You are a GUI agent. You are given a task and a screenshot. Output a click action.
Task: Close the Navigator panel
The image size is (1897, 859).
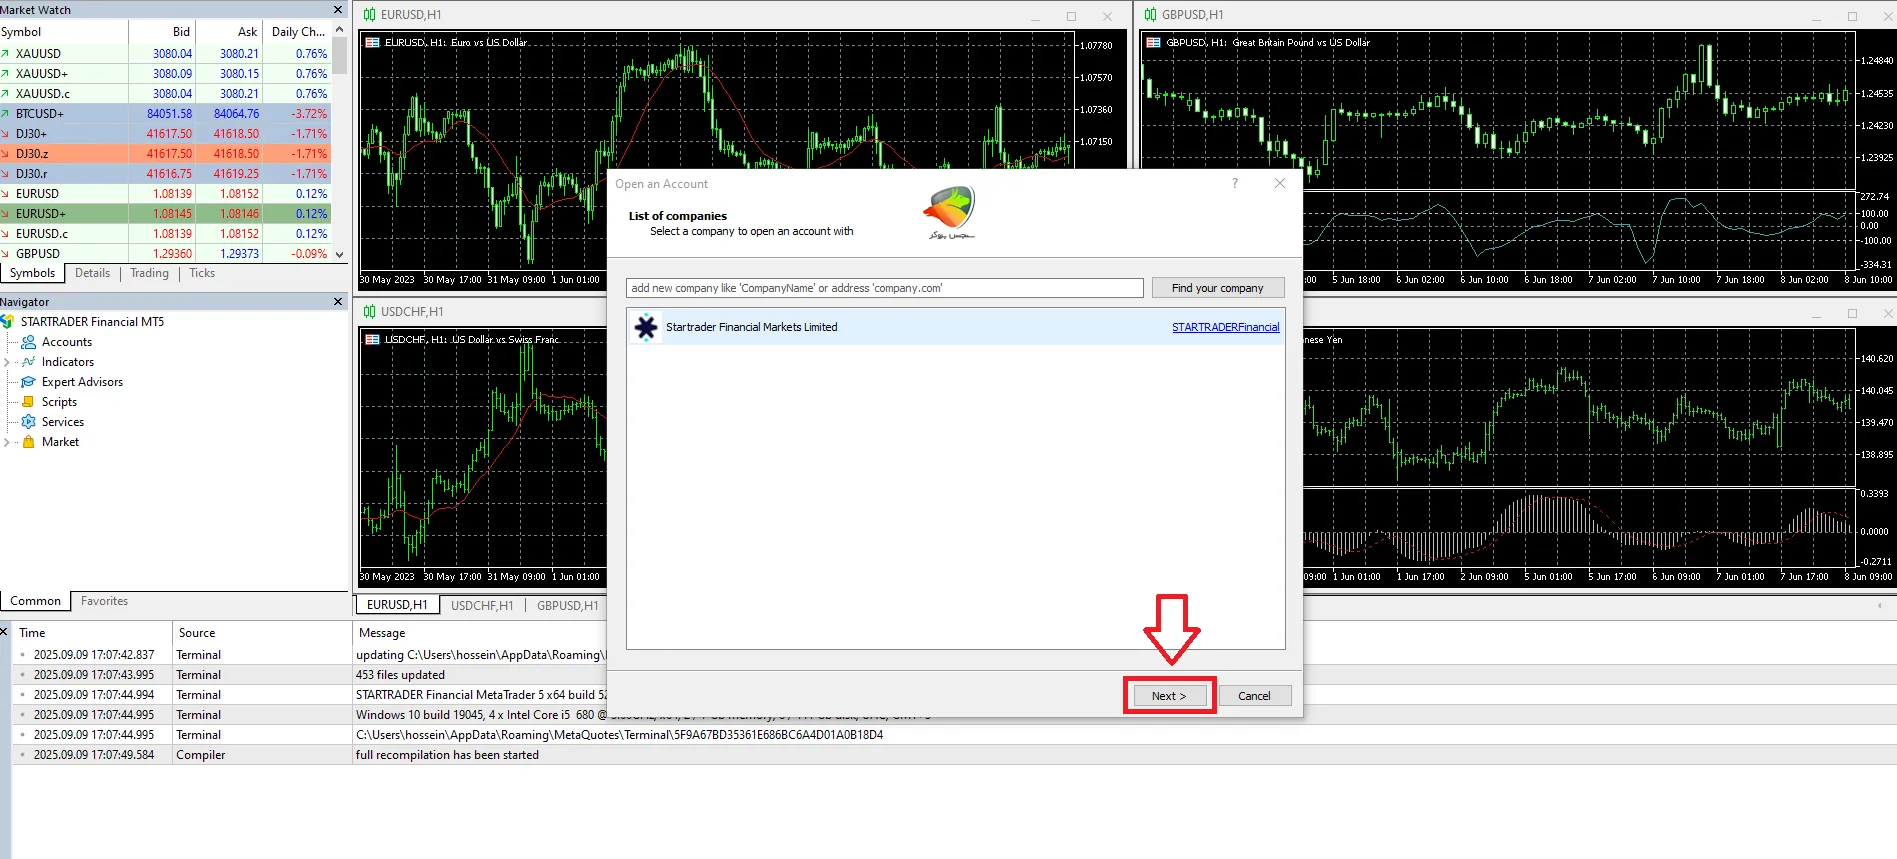pyautogui.click(x=338, y=302)
